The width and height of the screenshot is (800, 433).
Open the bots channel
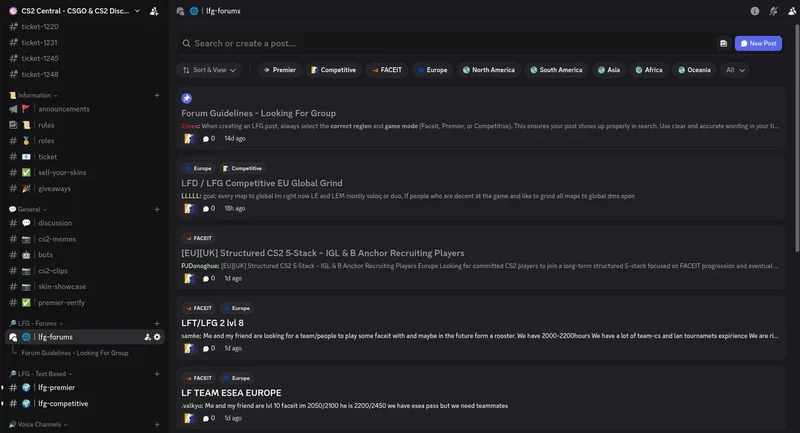pyautogui.click(x=85, y=254)
